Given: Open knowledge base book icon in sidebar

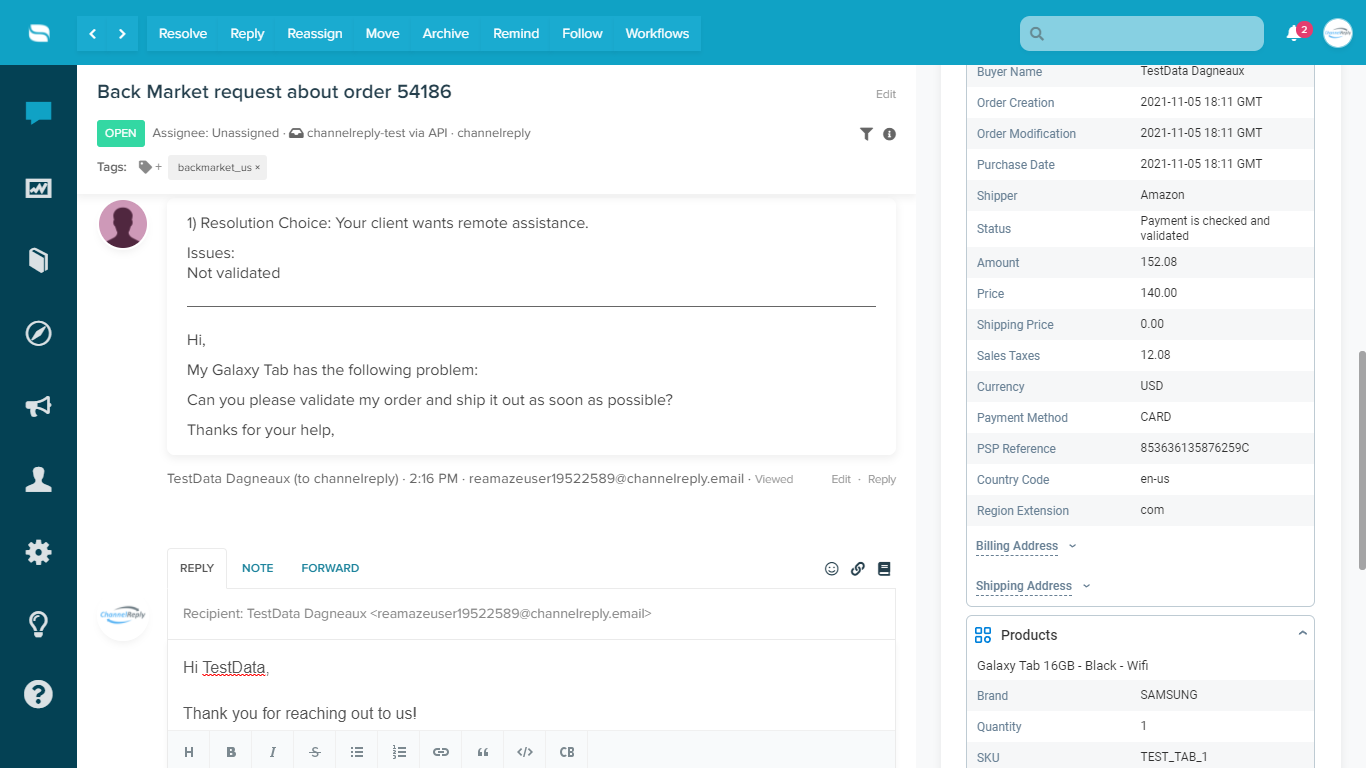Looking at the screenshot, I should [x=38, y=260].
